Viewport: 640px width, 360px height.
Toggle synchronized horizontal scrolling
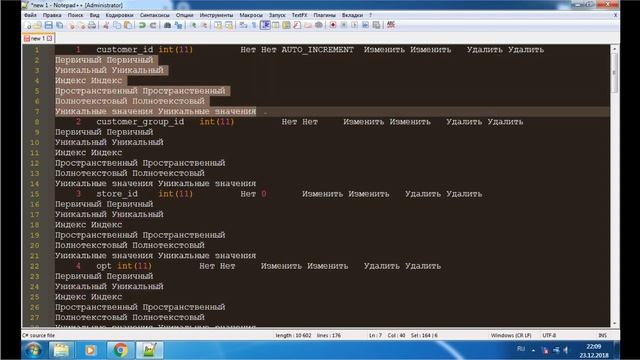pyautogui.click(x=229, y=25)
